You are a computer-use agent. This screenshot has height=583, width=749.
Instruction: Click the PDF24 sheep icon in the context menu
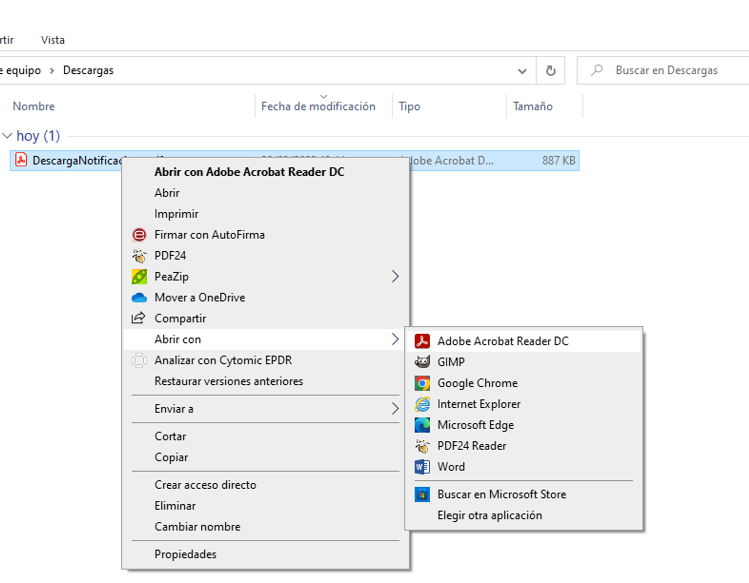click(x=139, y=256)
